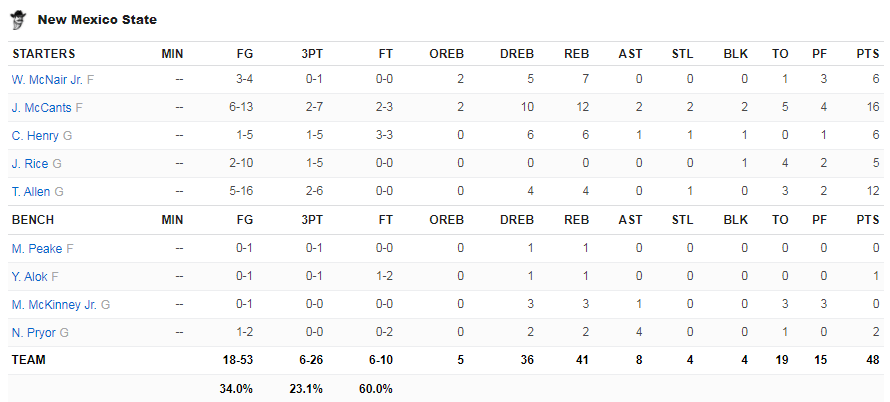Click the TEAM totals row label
Screen dimensions: 890x402
(28, 360)
